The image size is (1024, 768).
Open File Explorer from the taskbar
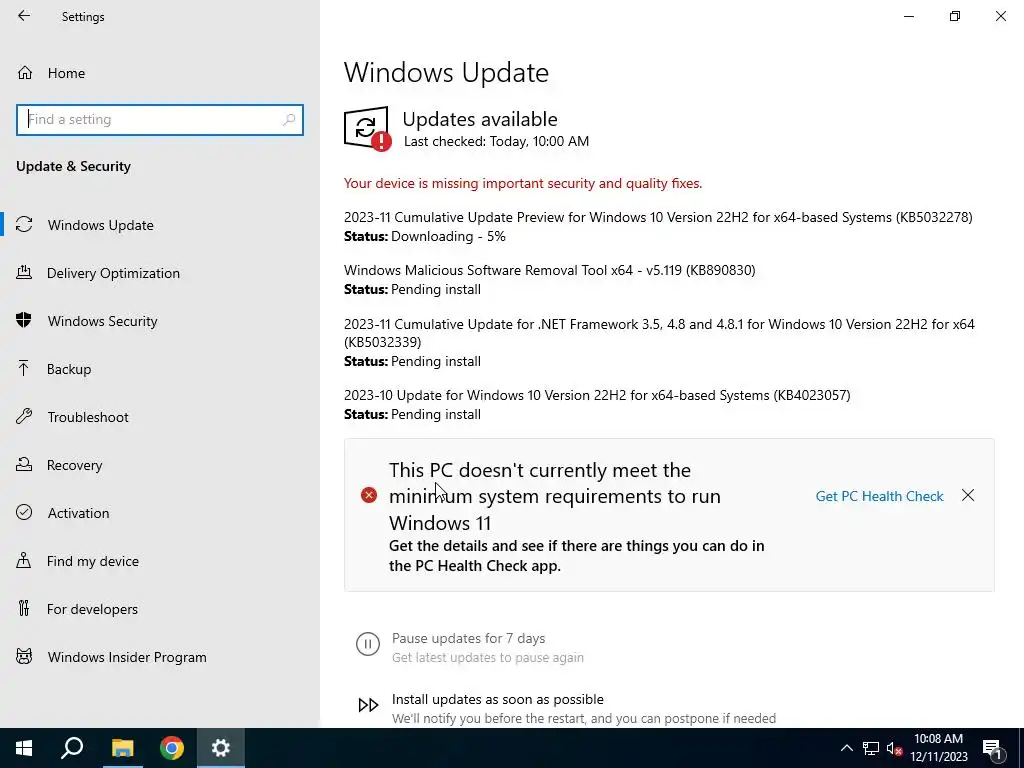point(122,748)
